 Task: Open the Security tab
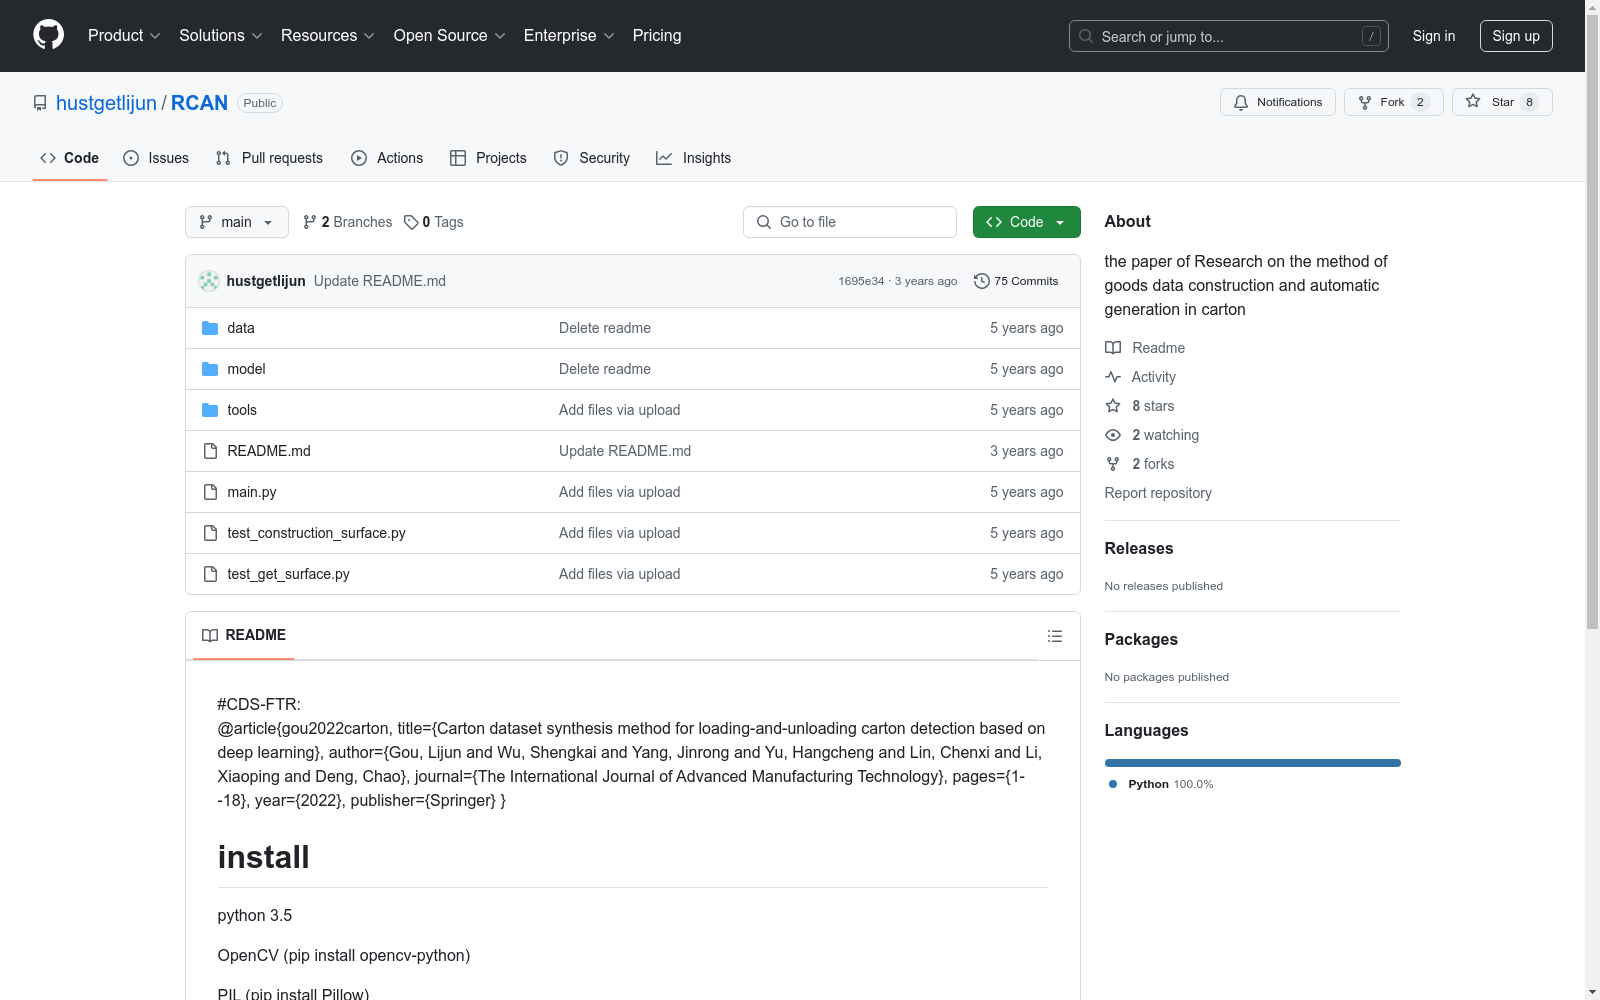[592, 158]
